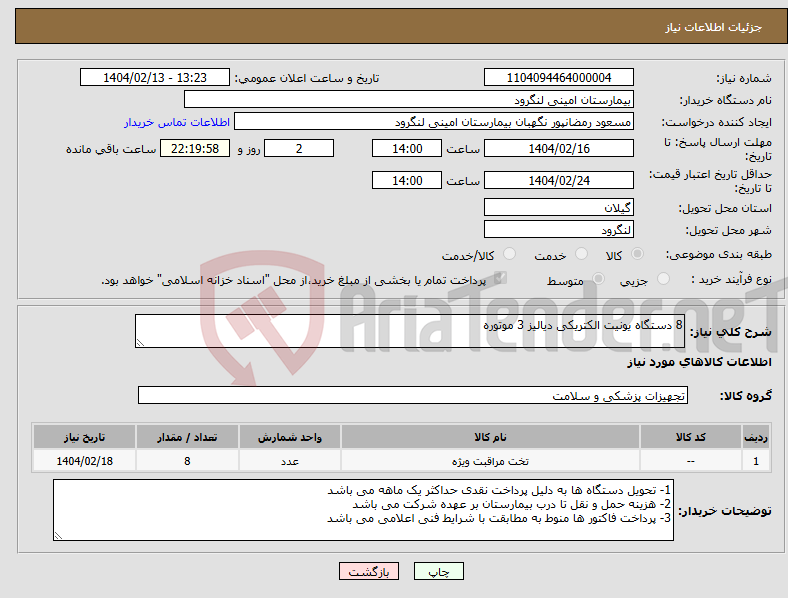The width and height of the screenshot is (788, 598).
Task: Click the واحد شمارش column header
Action: coord(290,437)
